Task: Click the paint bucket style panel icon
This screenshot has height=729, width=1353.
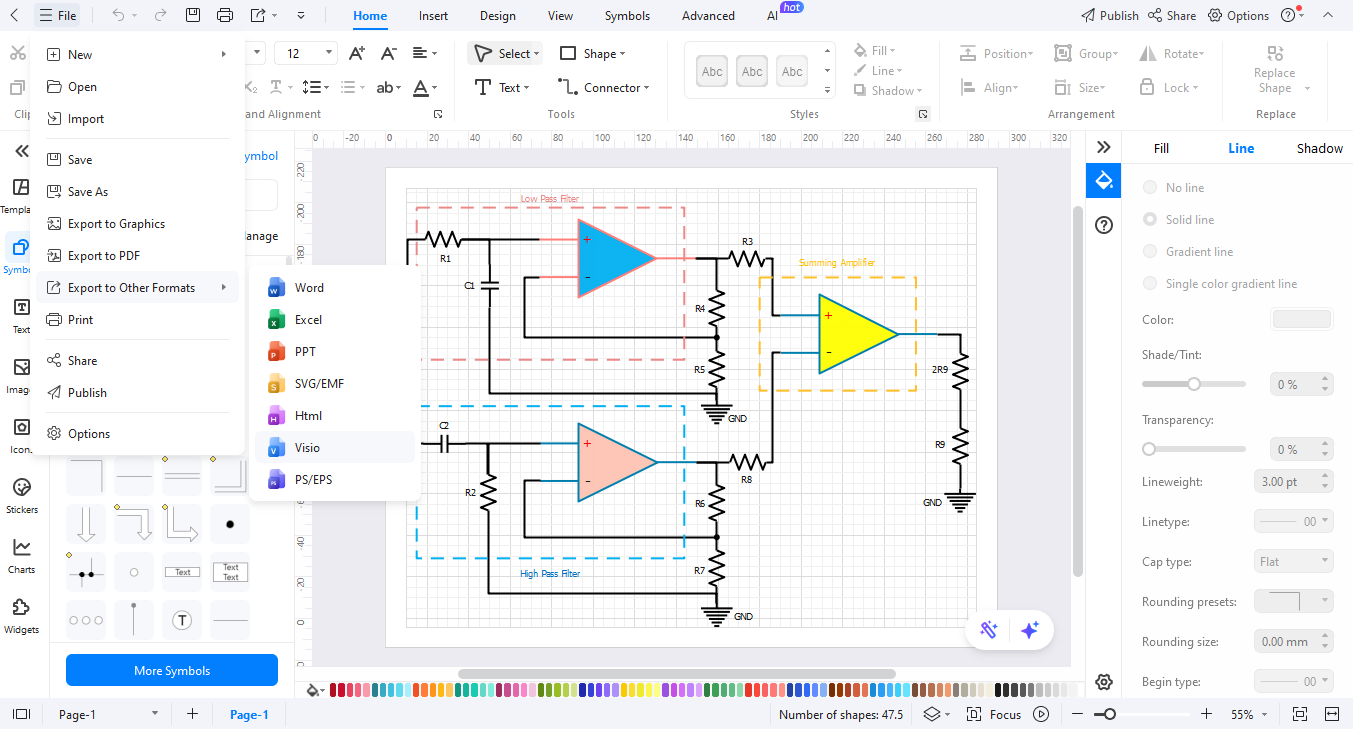Action: pos(1104,181)
